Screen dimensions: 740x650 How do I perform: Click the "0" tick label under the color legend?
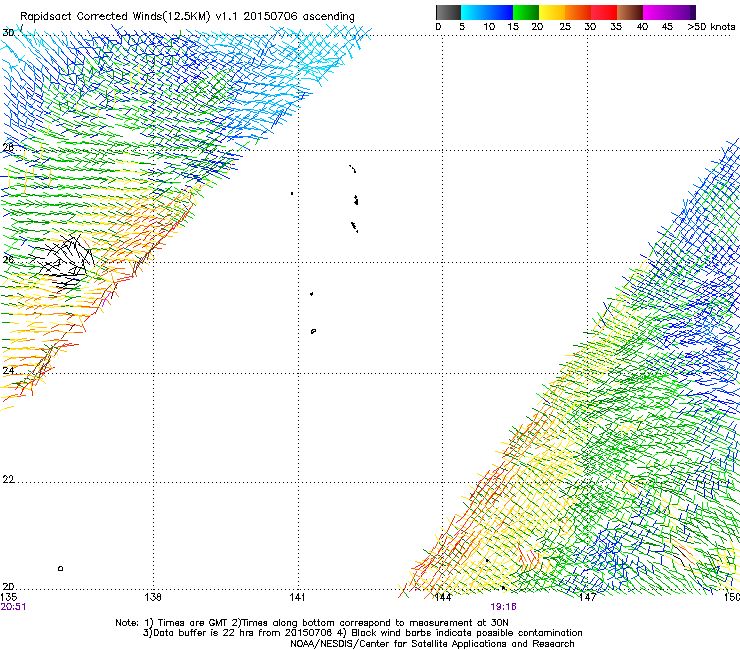tap(438, 27)
